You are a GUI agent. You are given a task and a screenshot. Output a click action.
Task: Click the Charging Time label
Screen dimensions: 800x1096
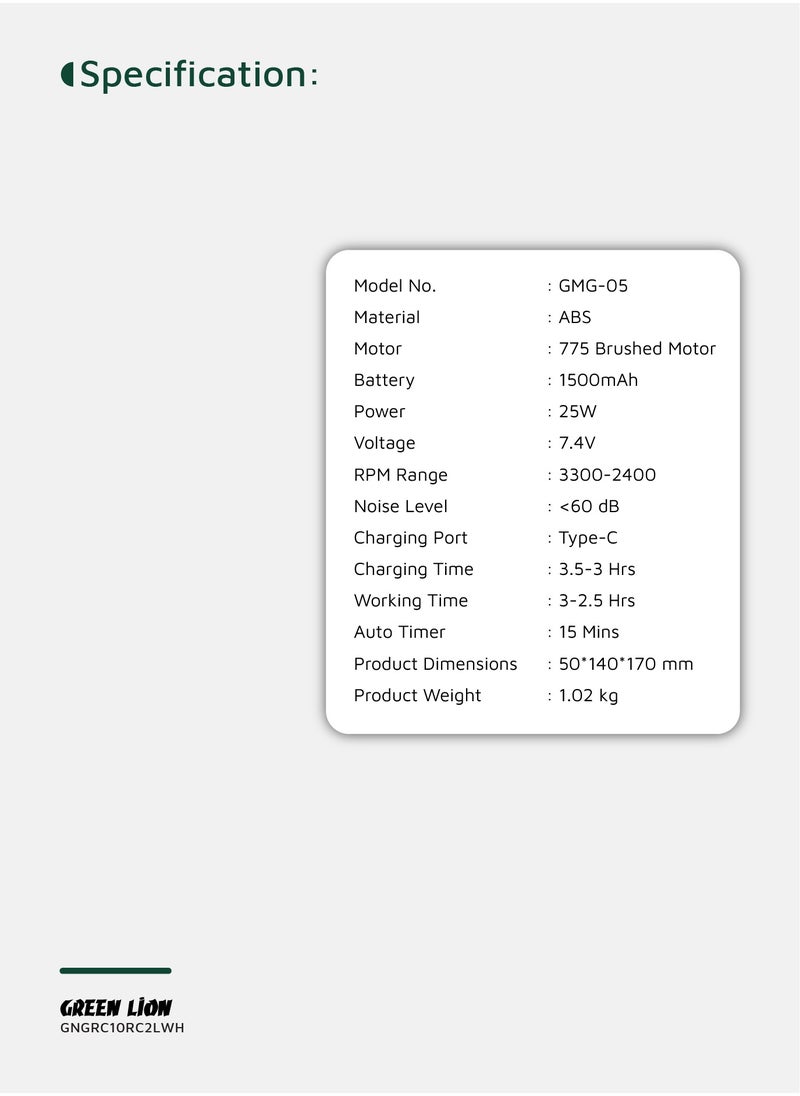point(414,570)
